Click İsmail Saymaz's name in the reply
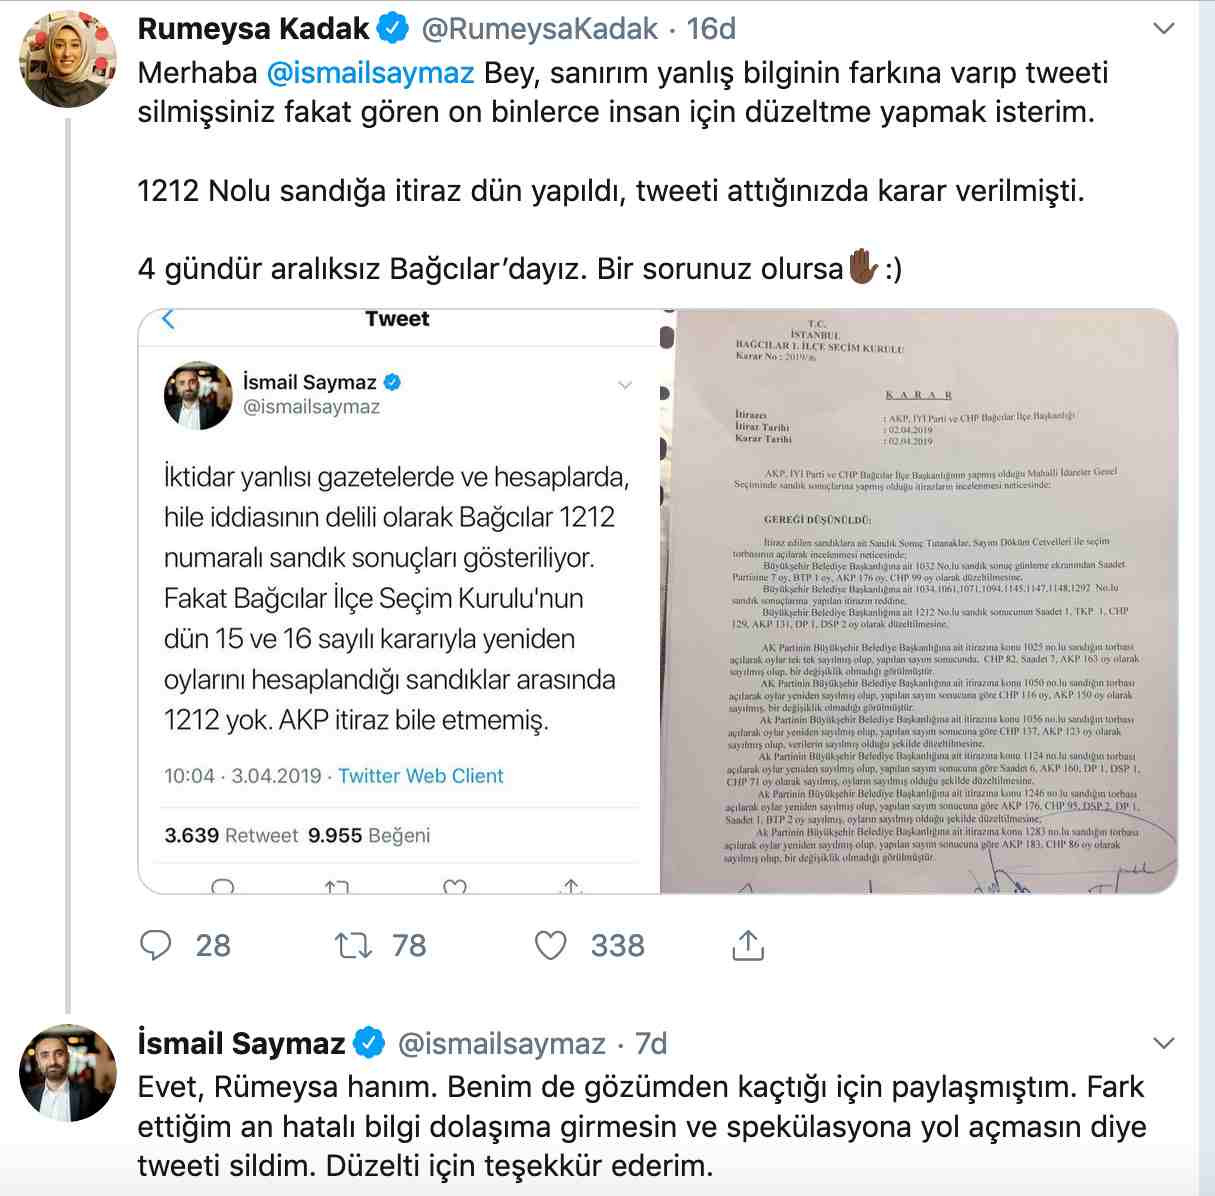The height and width of the screenshot is (1196, 1215). pyautogui.click(x=241, y=1043)
